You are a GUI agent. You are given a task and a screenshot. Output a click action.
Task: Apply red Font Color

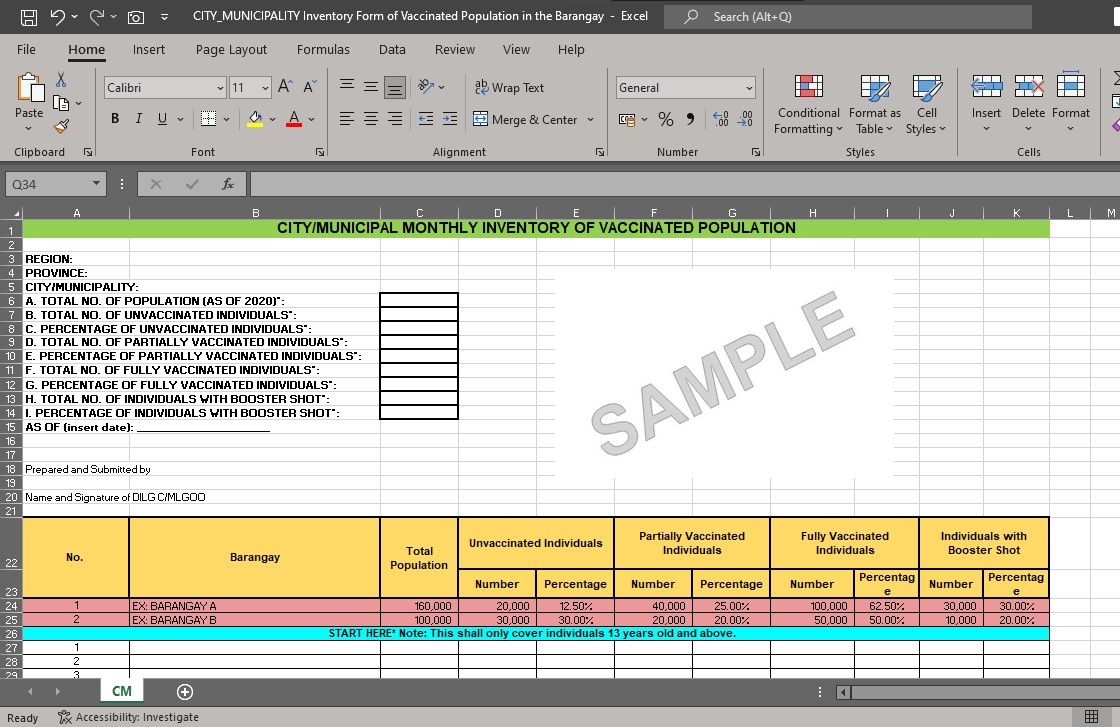[294, 119]
